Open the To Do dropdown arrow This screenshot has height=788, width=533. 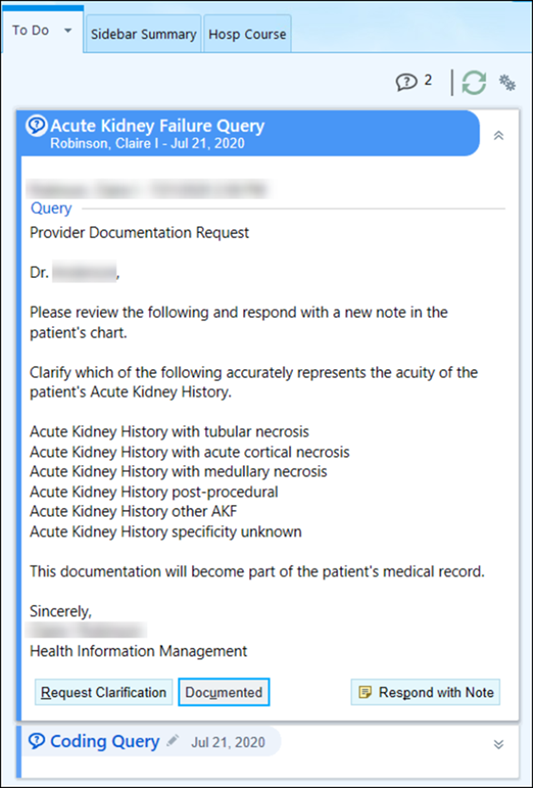[x=68, y=31]
